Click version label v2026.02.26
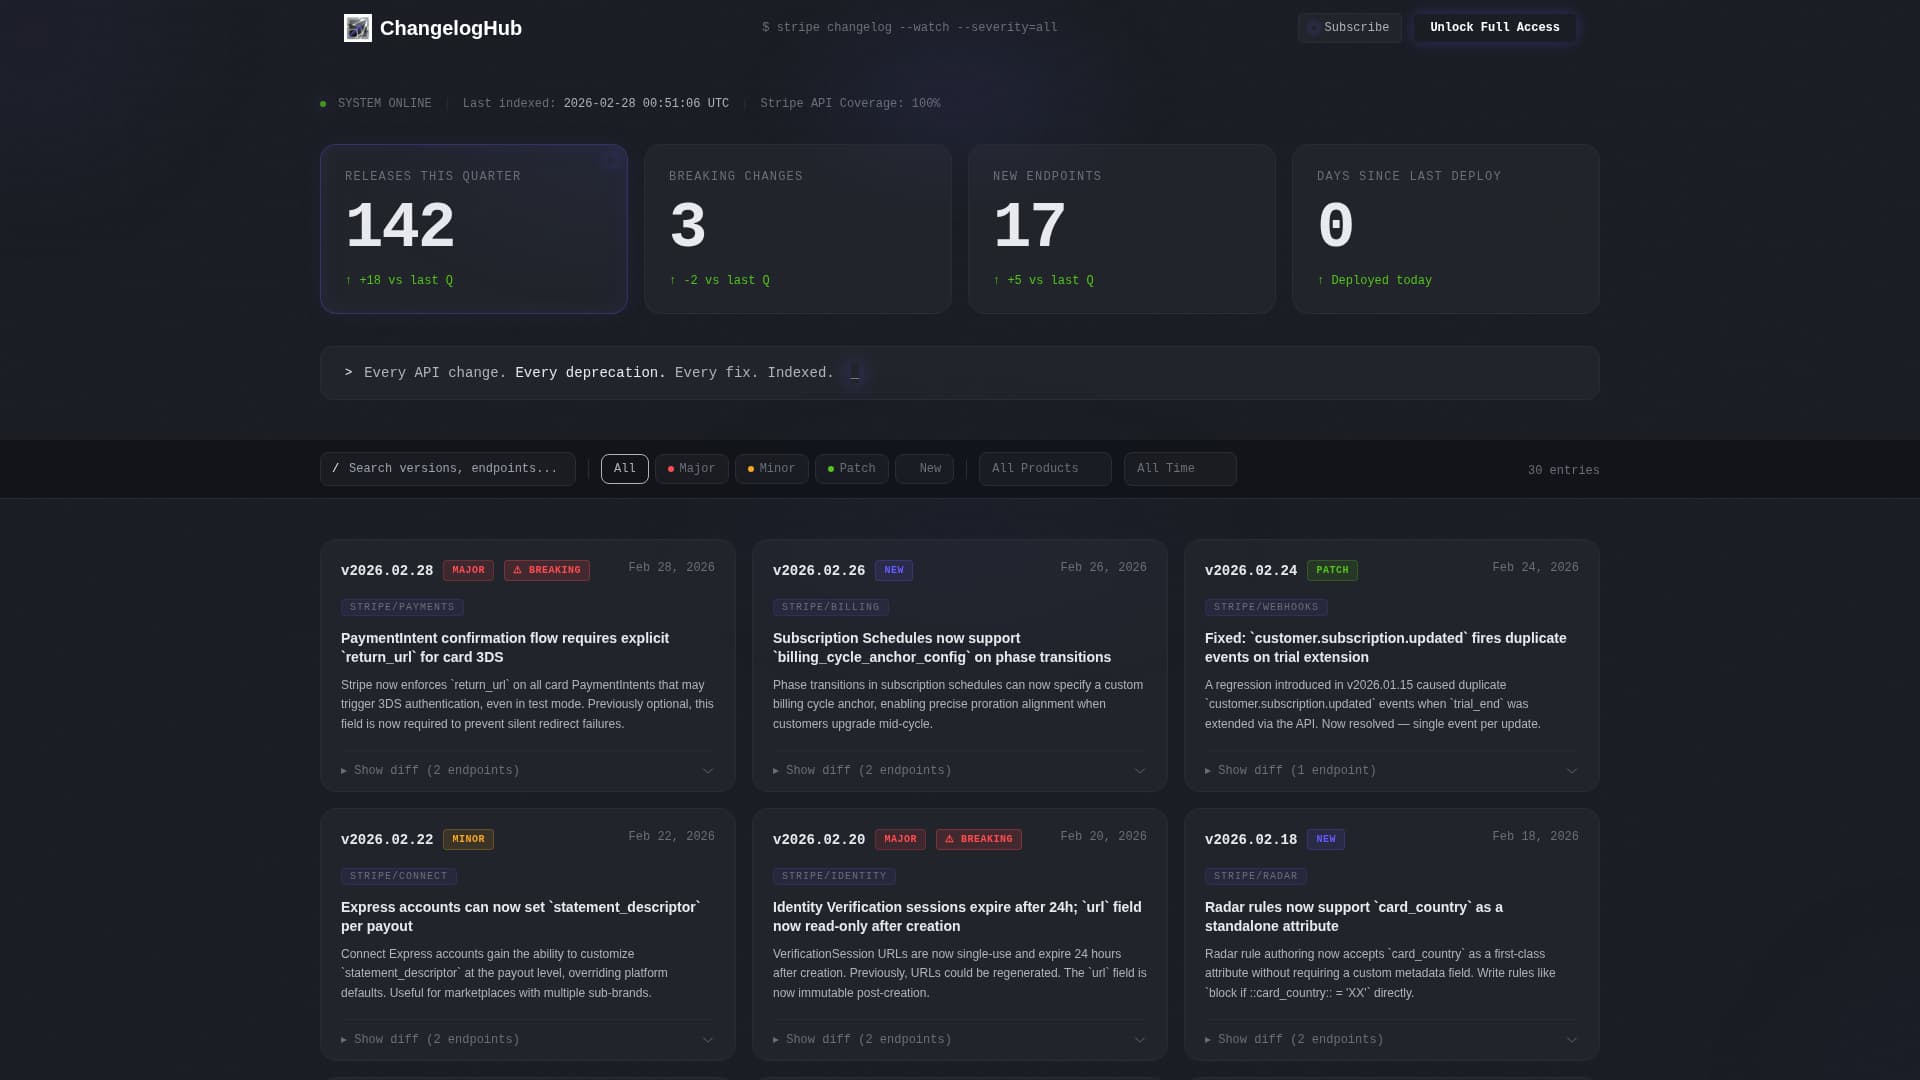 pyautogui.click(x=819, y=571)
